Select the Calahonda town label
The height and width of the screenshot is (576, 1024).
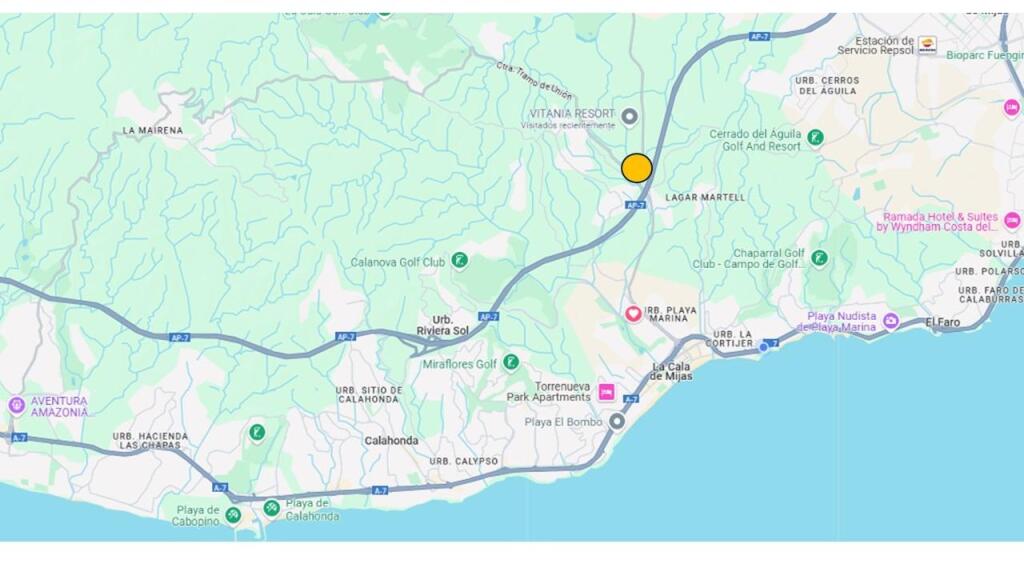point(391,441)
